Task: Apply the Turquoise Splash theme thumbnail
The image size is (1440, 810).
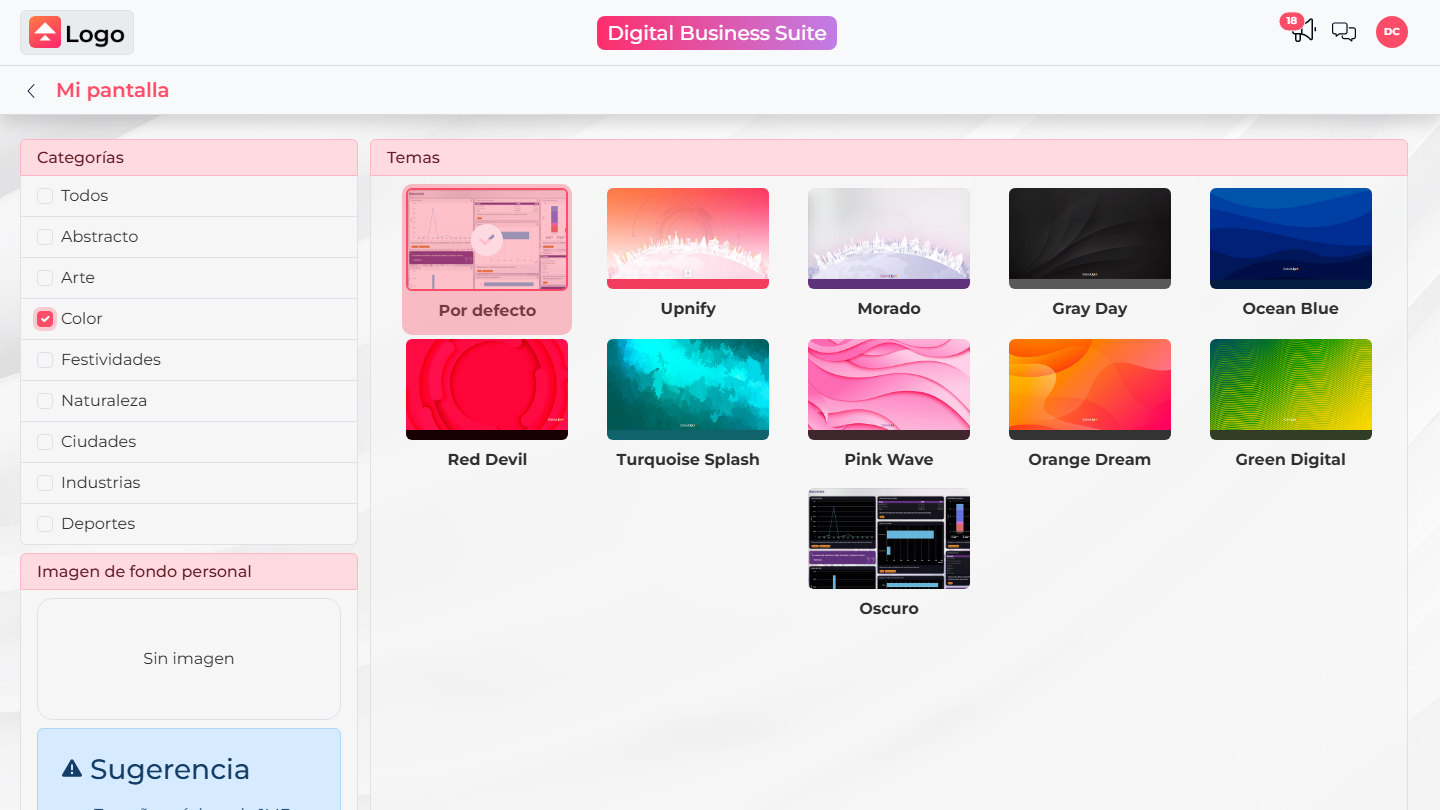Action: 688,389
